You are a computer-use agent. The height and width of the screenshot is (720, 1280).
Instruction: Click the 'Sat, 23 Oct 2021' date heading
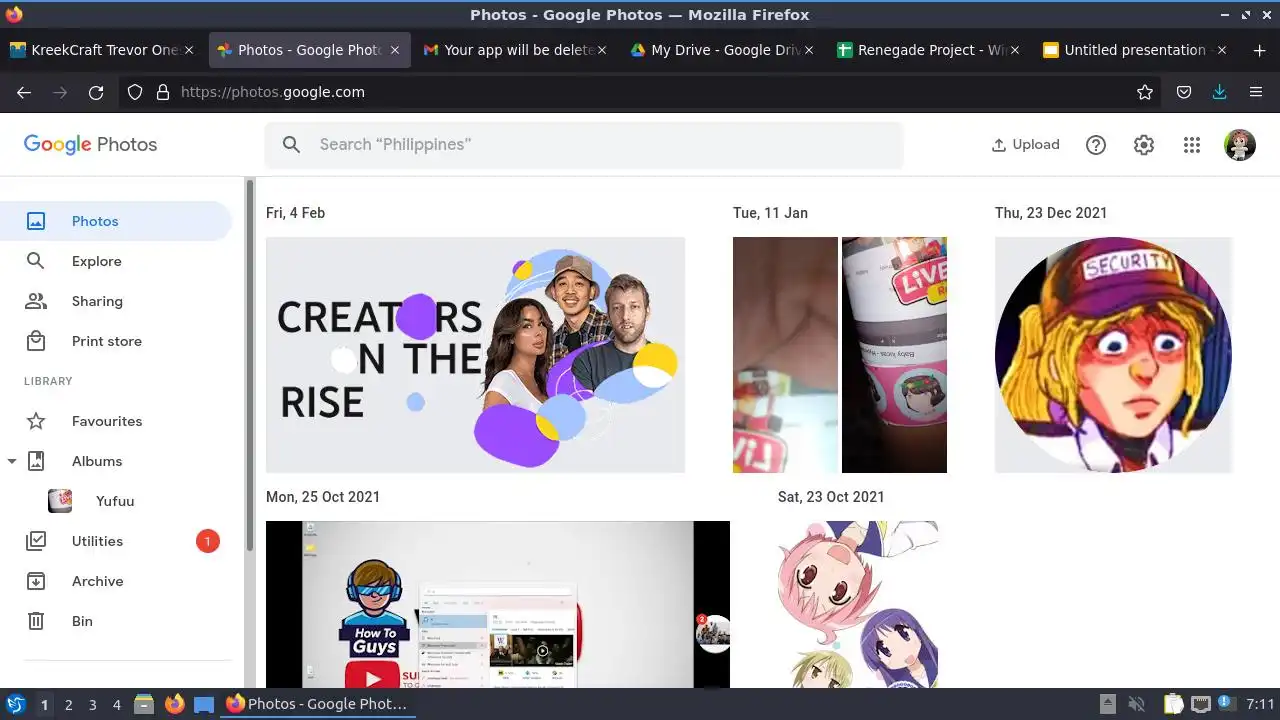click(831, 497)
